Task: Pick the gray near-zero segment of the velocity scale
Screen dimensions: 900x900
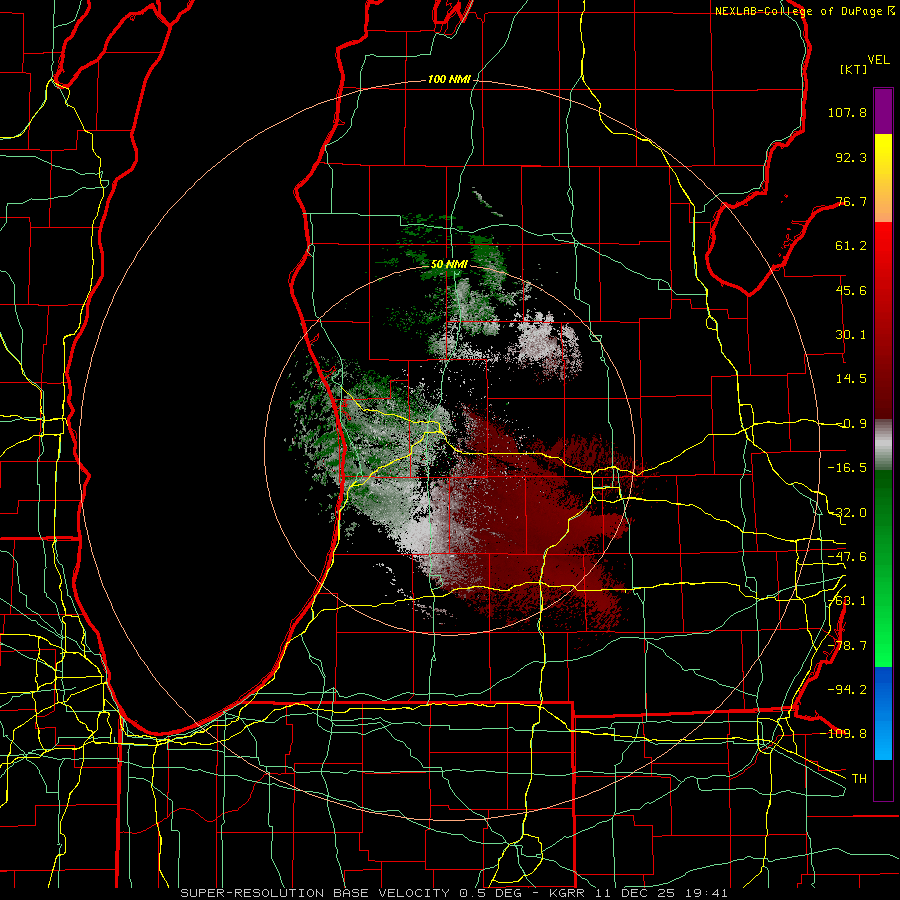Action: 883,444
